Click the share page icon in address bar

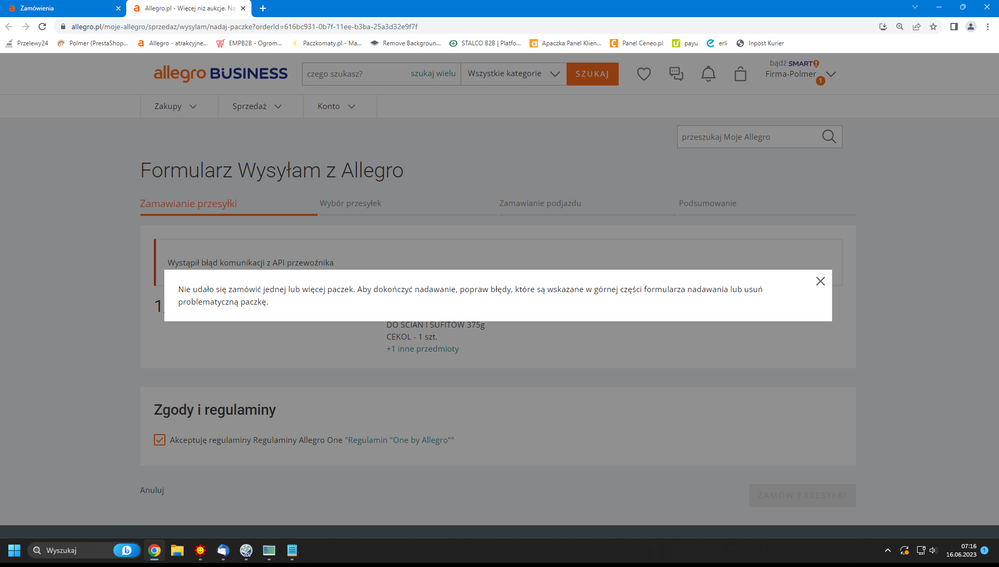tap(916, 27)
